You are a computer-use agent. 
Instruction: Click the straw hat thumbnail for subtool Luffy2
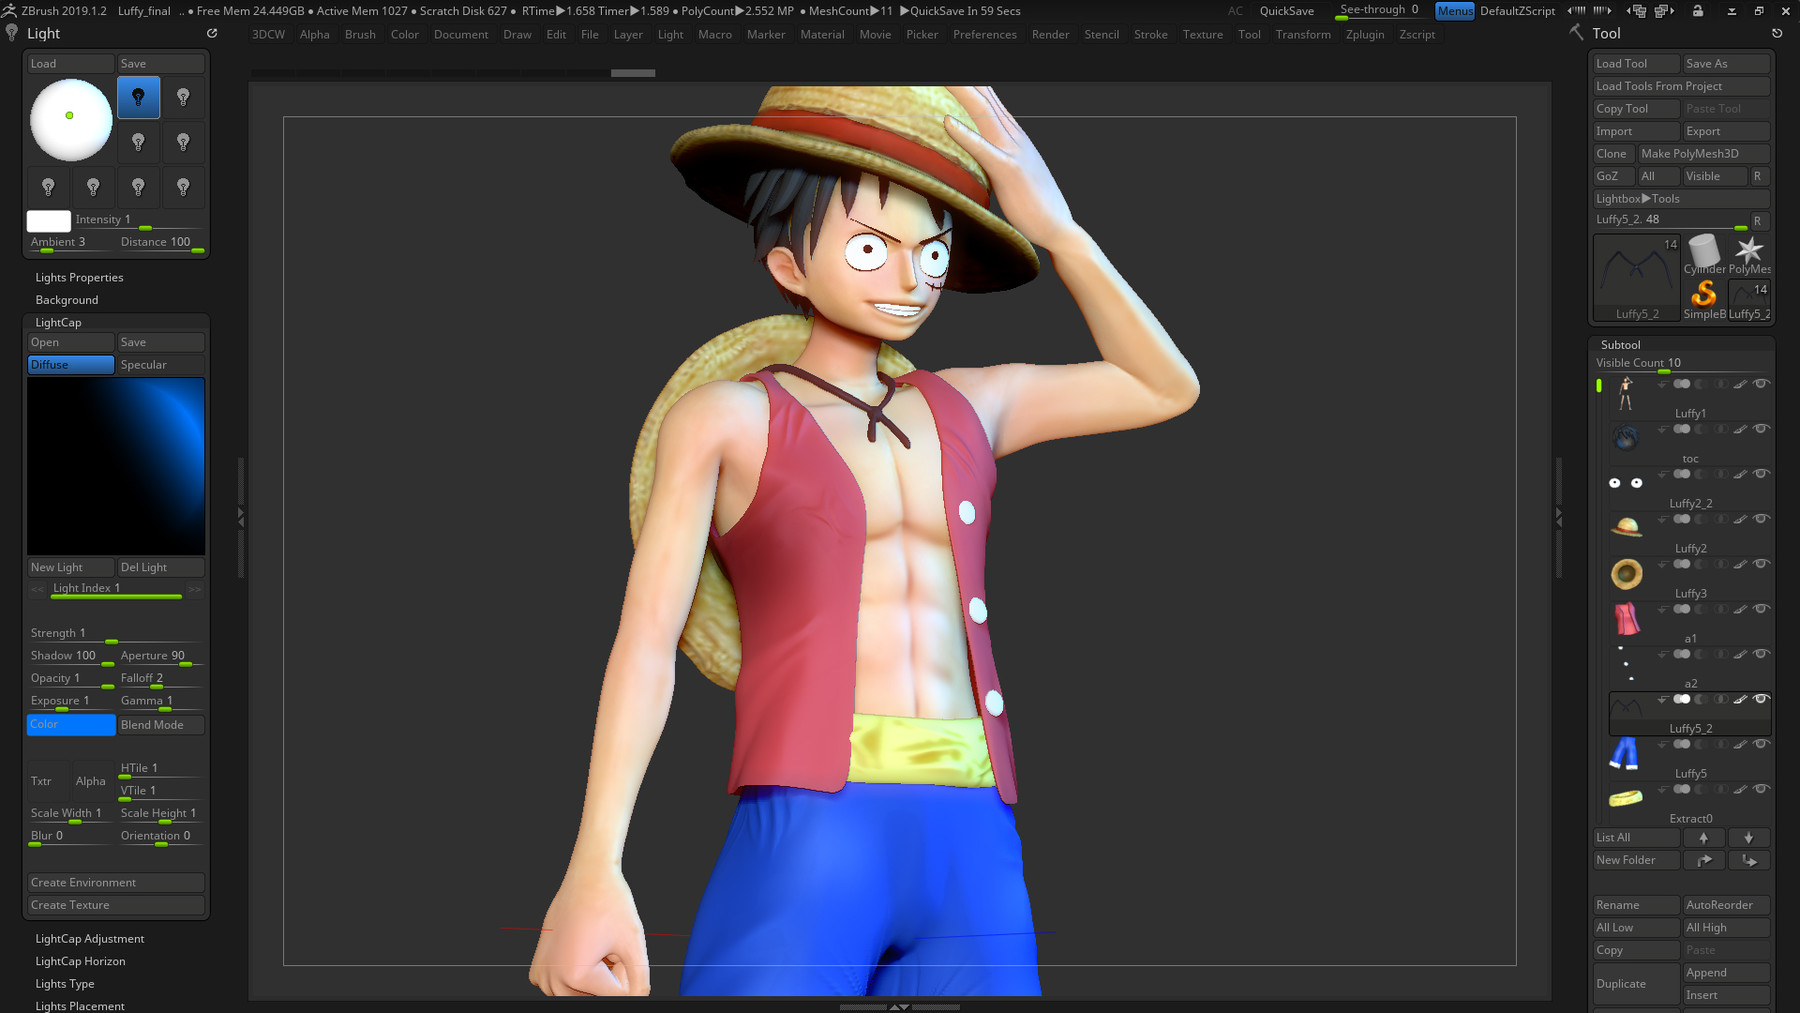click(x=1628, y=527)
